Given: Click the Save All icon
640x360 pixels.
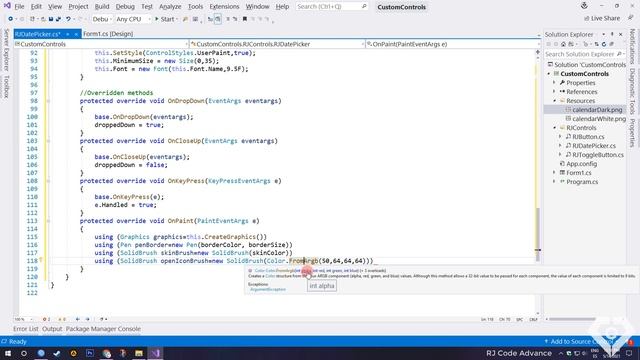Looking at the screenshot, I should click(58, 19).
